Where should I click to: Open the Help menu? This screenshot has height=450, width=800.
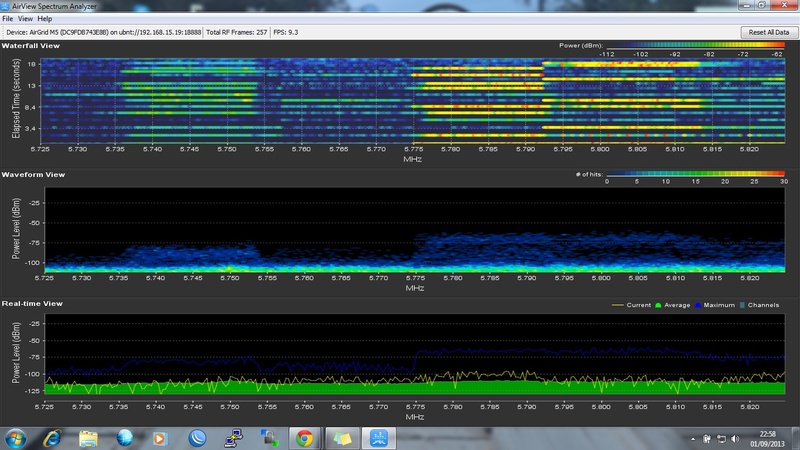45,19
